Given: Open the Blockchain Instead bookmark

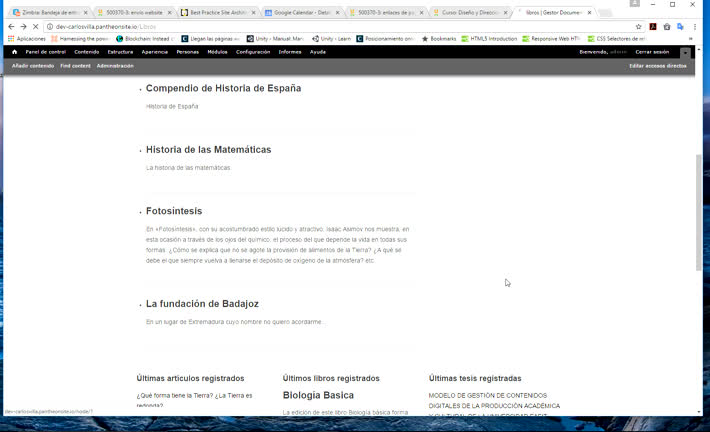Looking at the screenshot, I should [145, 39].
